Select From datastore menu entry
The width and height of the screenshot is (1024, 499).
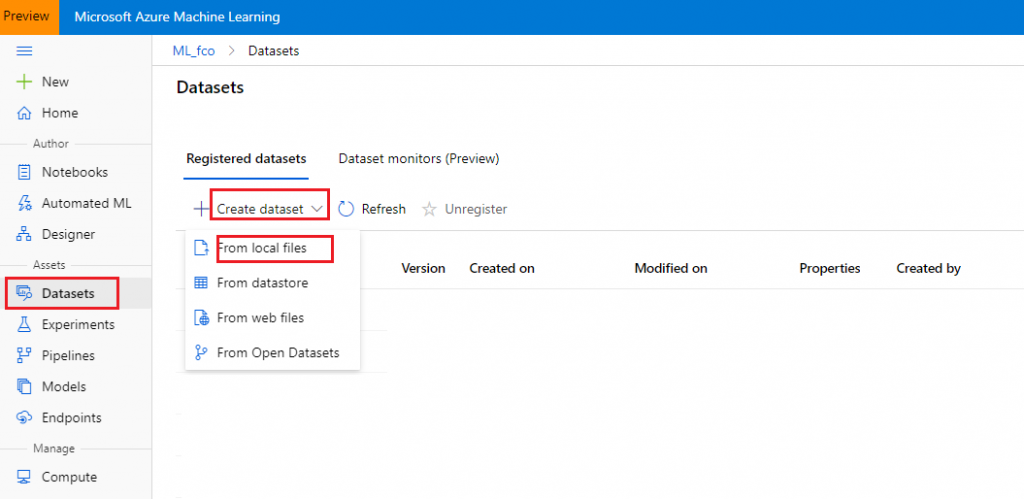[x=262, y=283]
